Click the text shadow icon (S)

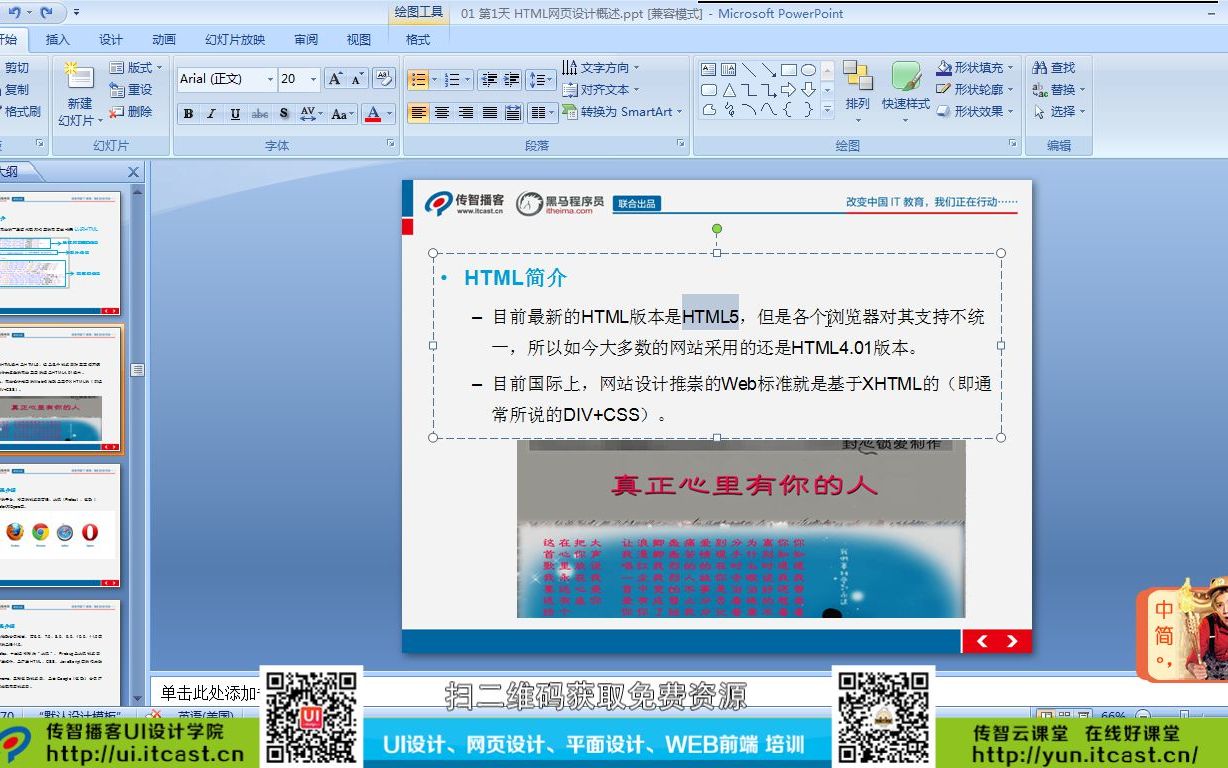click(x=283, y=114)
